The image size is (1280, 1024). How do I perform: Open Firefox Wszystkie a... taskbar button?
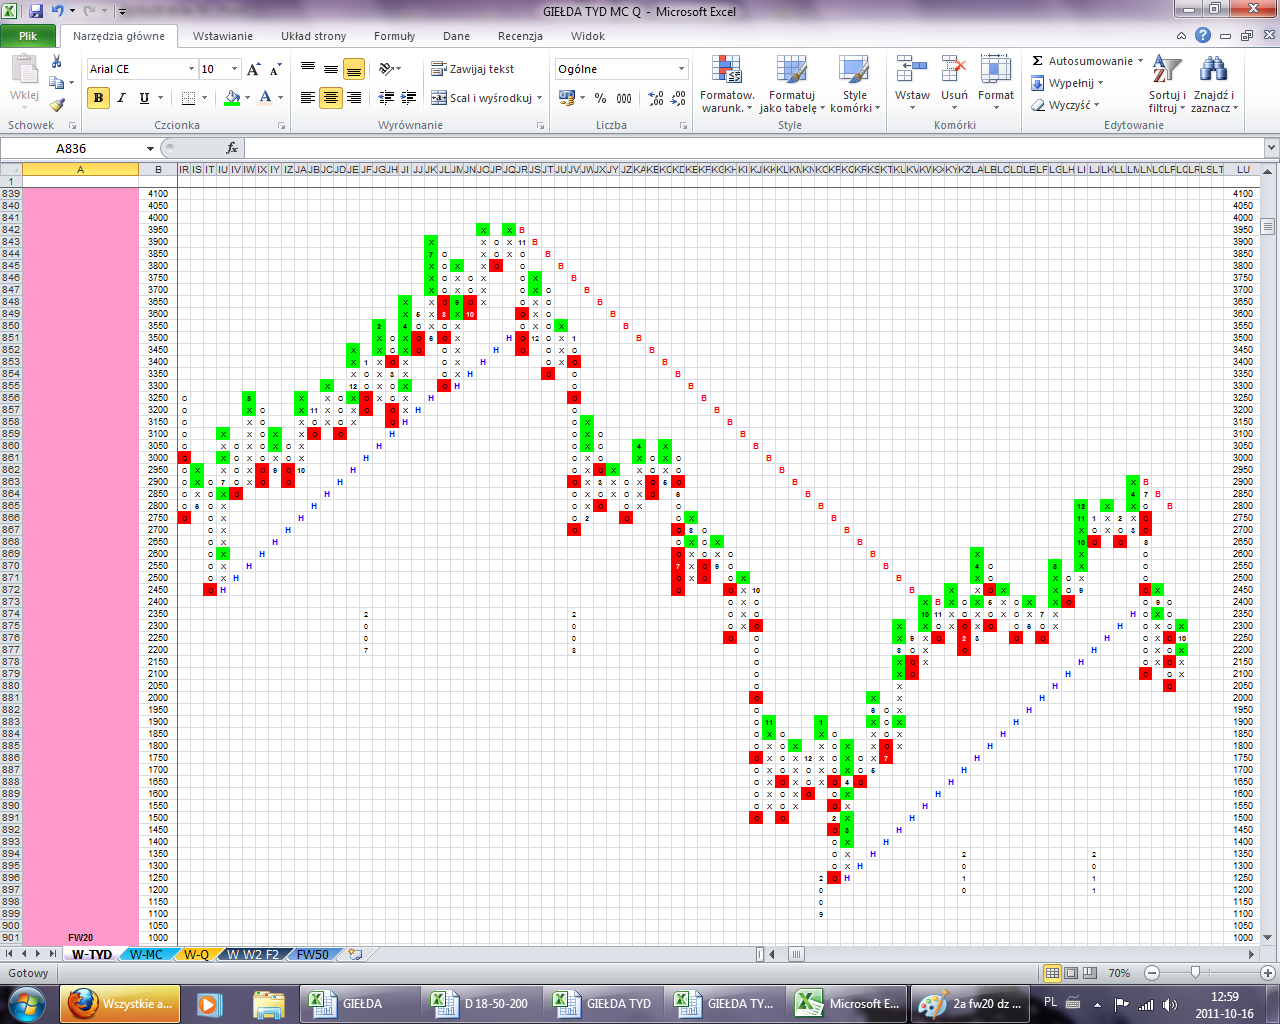pos(120,1003)
